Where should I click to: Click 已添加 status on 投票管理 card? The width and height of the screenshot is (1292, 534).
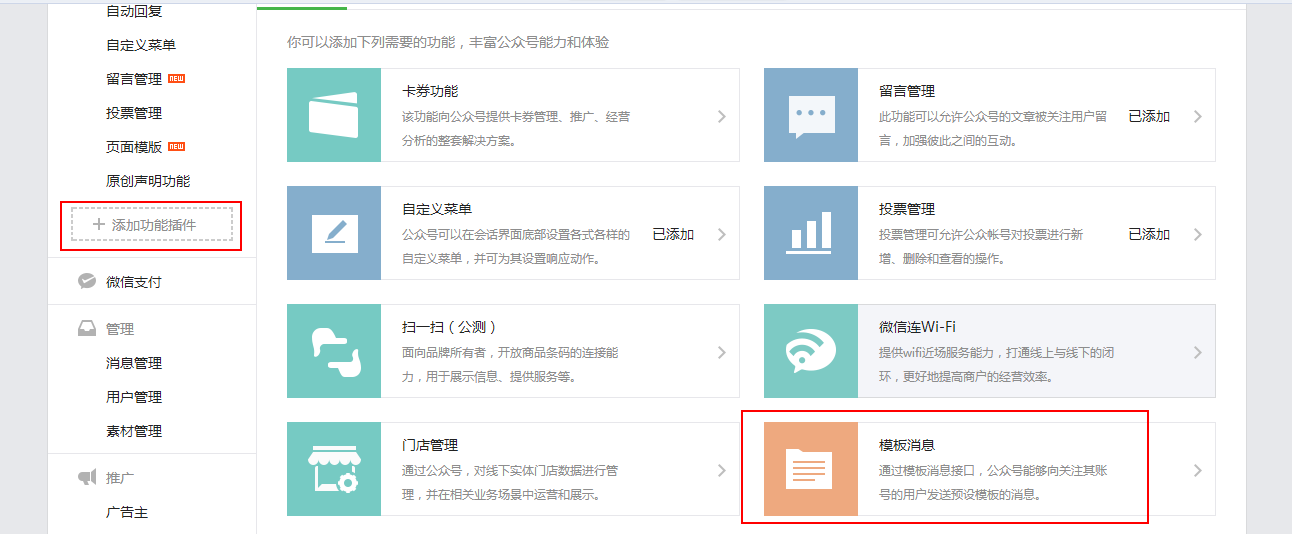1149,234
